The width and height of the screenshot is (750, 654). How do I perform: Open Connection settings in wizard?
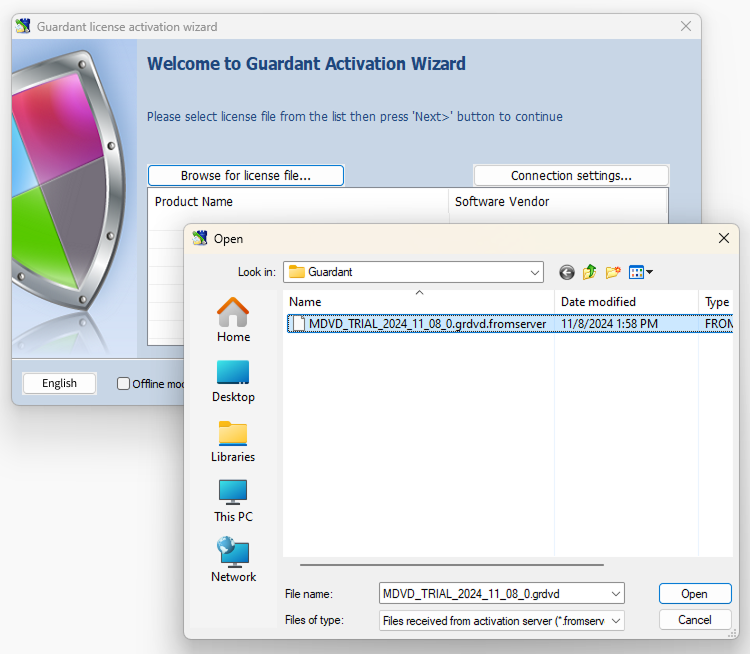coord(571,176)
